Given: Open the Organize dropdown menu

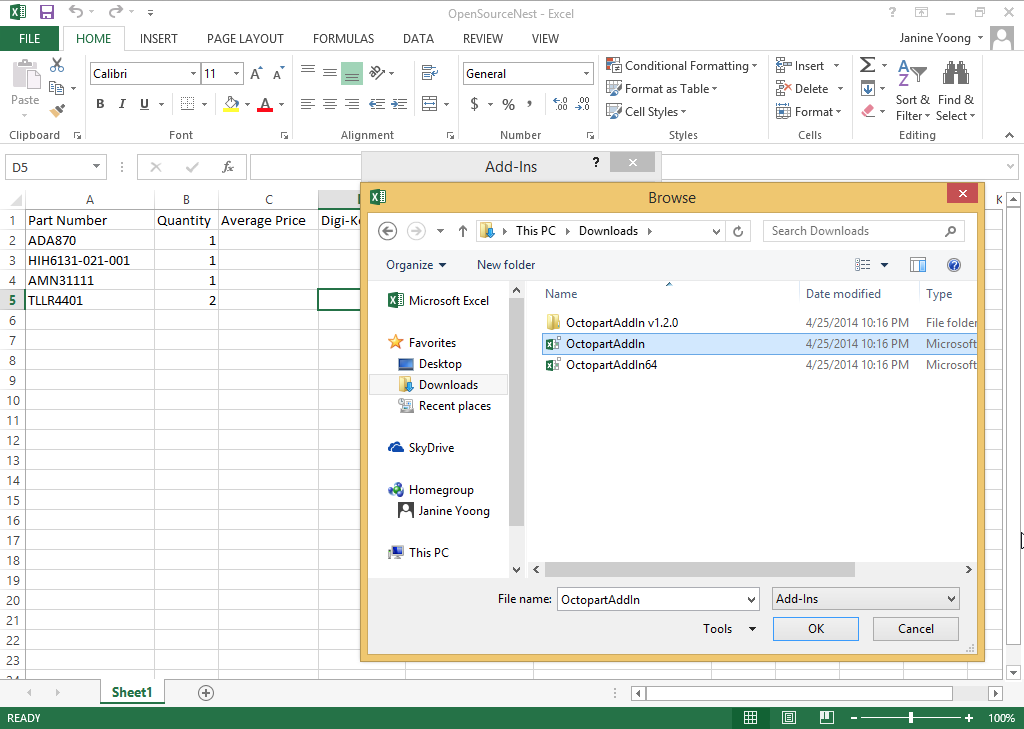Looking at the screenshot, I should point(416,265).
